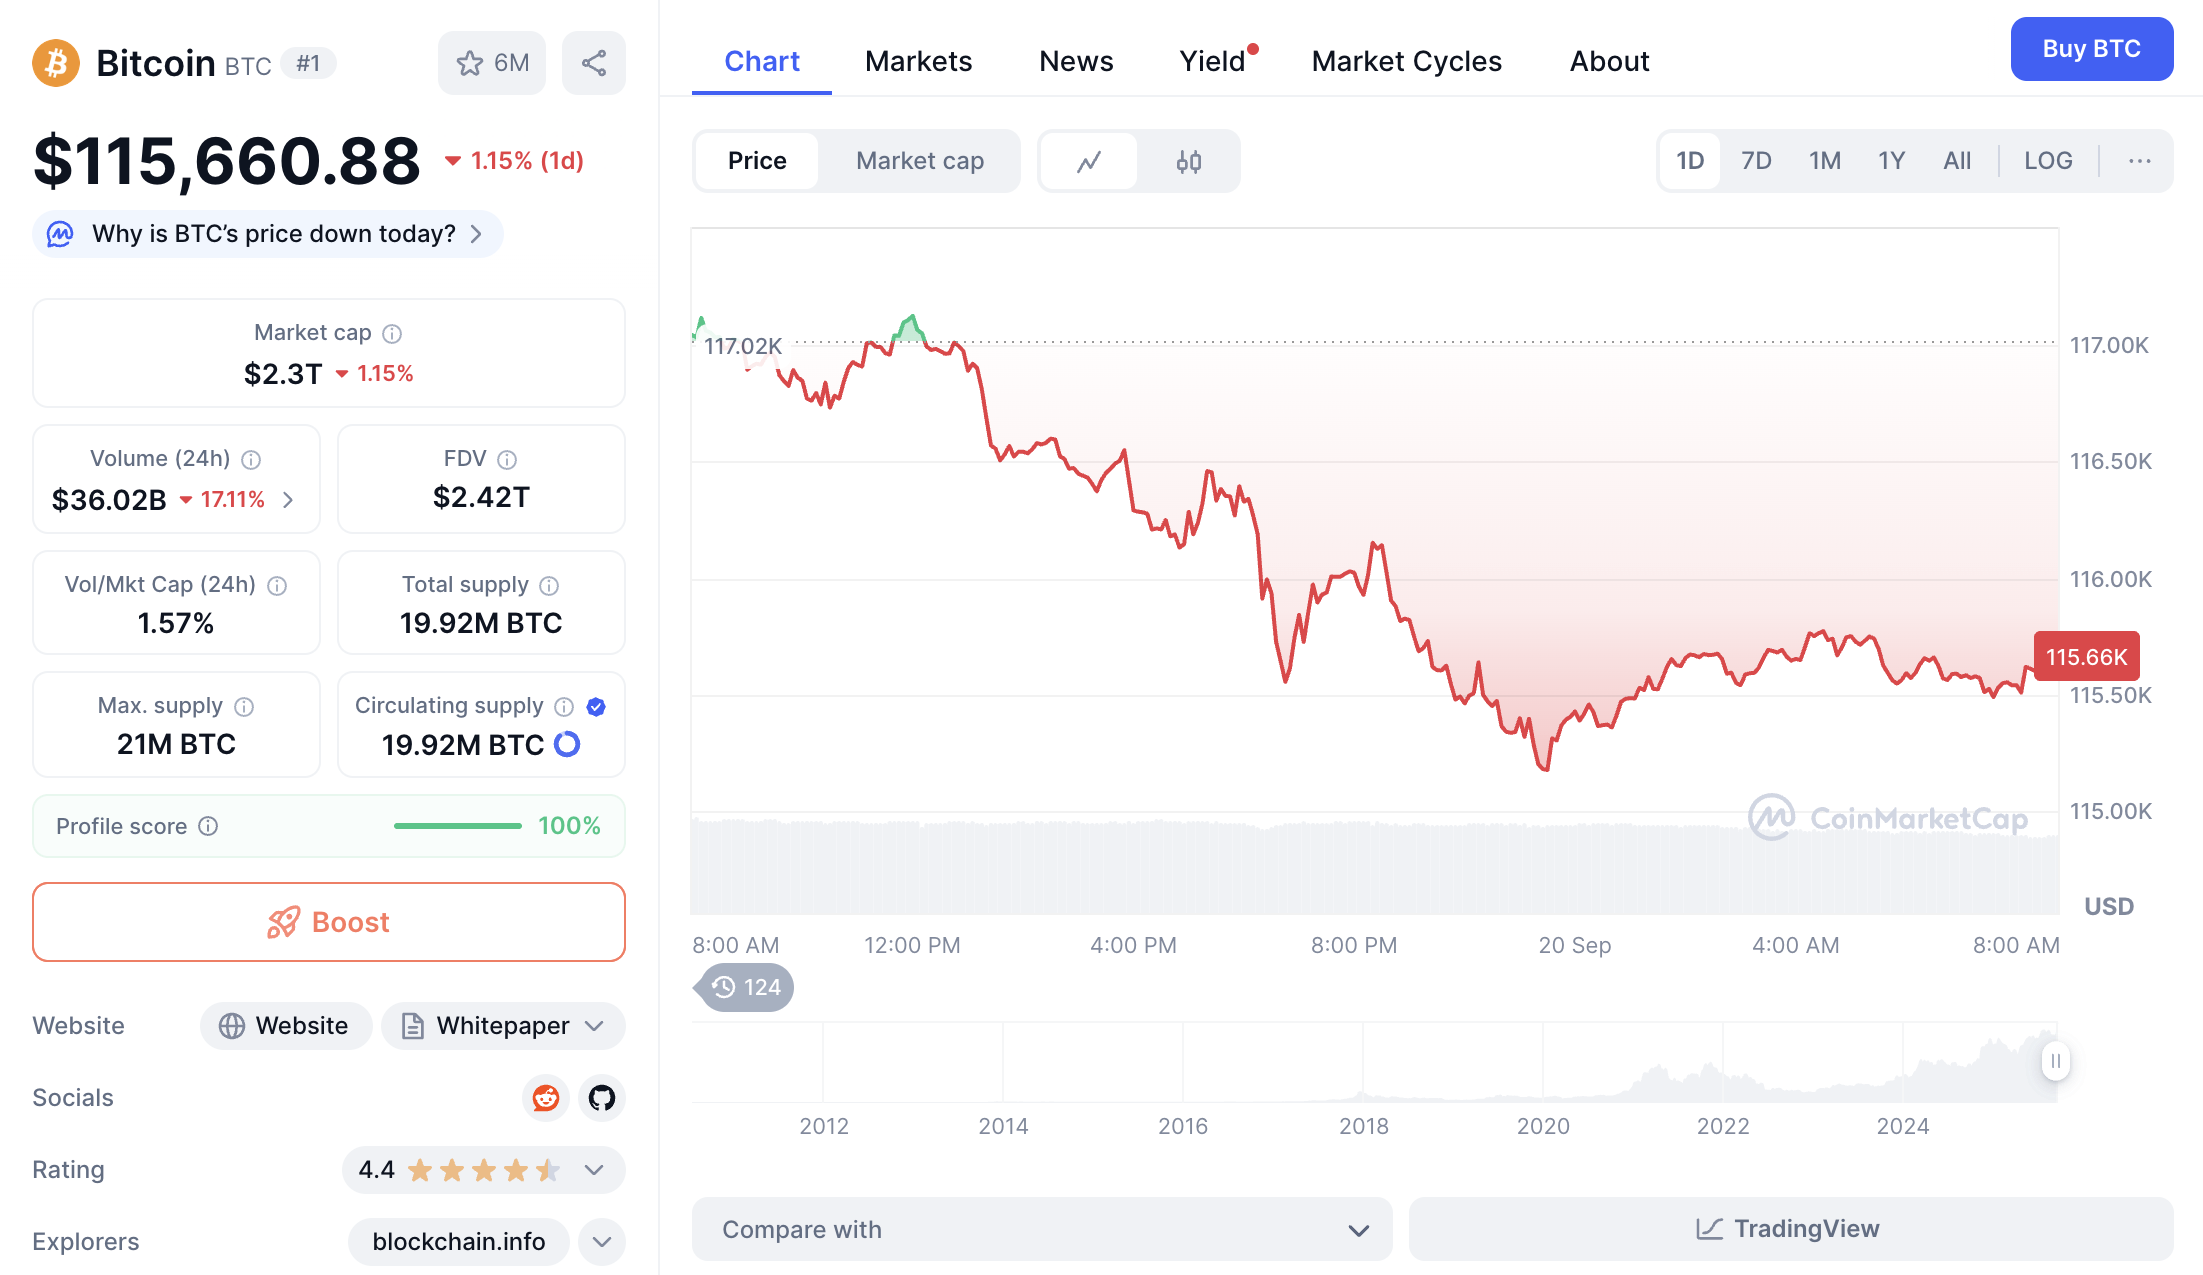Viewport: 2203px width, 1275px height.
Task: Set chart range to All
Action: 1957,161
